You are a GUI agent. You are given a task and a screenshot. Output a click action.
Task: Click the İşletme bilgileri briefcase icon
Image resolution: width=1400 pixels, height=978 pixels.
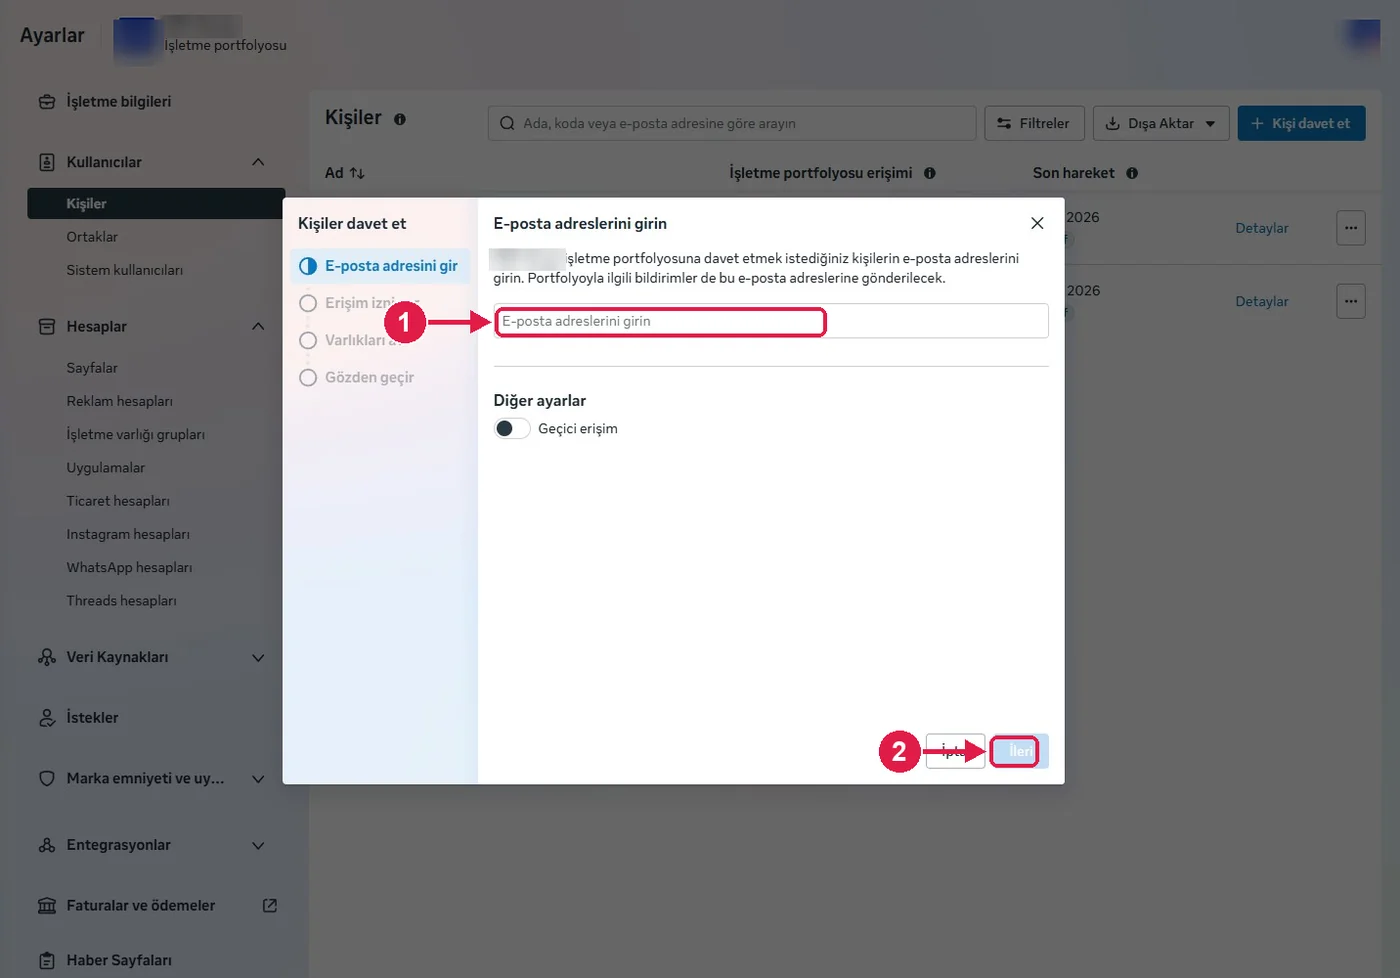click(x=47, y=102)
